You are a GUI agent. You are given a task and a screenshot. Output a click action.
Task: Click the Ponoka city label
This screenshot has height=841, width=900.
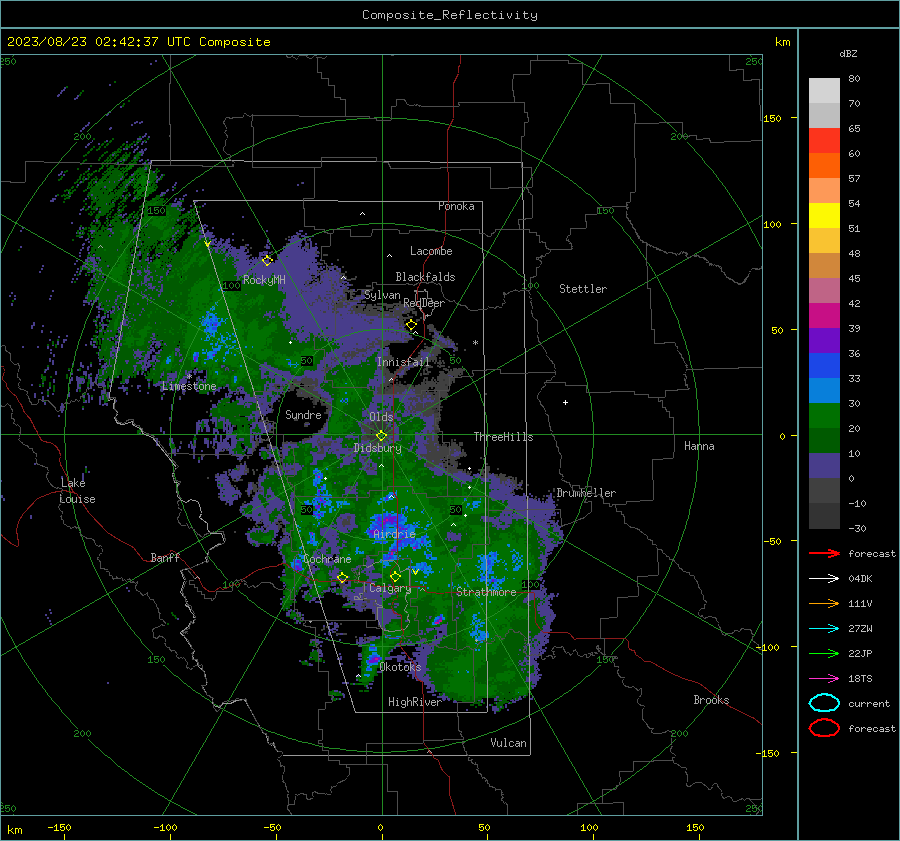pyautogui.click(x=456, y=206)
